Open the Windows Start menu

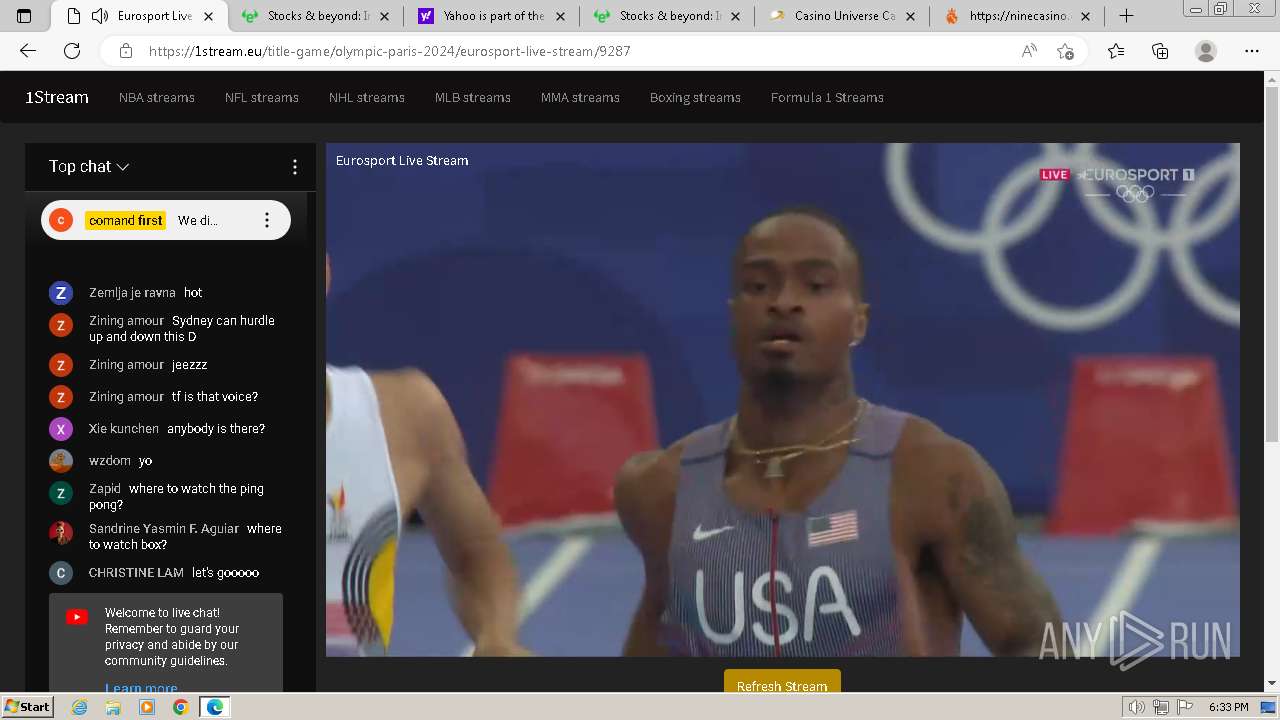[27, 707]
